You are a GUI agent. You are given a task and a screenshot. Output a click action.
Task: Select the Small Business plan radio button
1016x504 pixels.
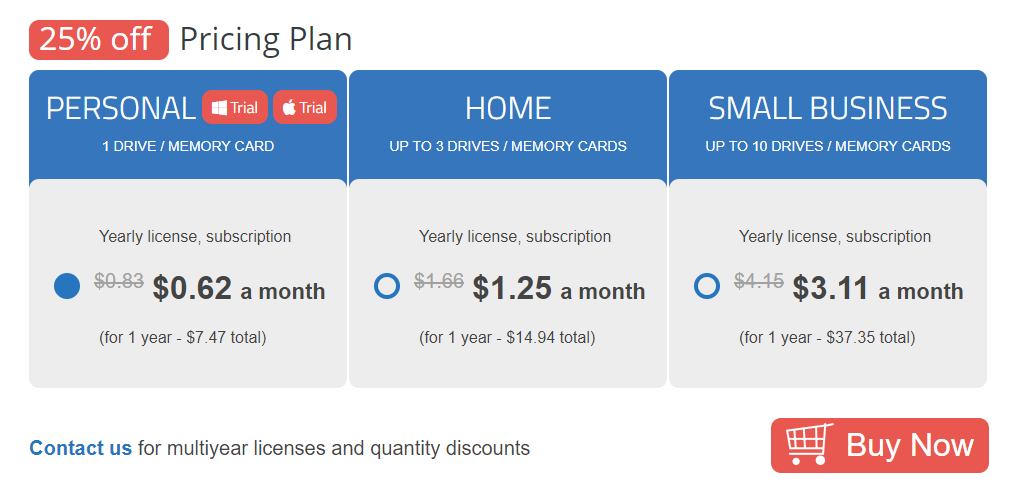pos(707,286)
